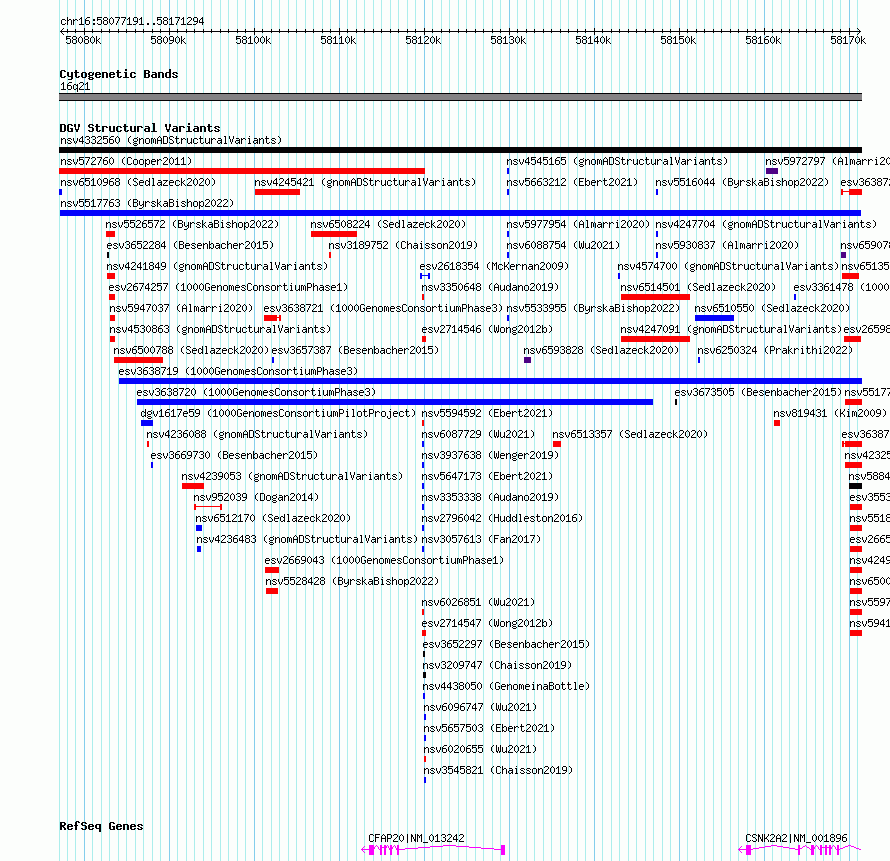The height and width of the screenshot is (861, 890).
Task: Open nsv5947037 (Almarri2020) label
Action: pos(181,308)
